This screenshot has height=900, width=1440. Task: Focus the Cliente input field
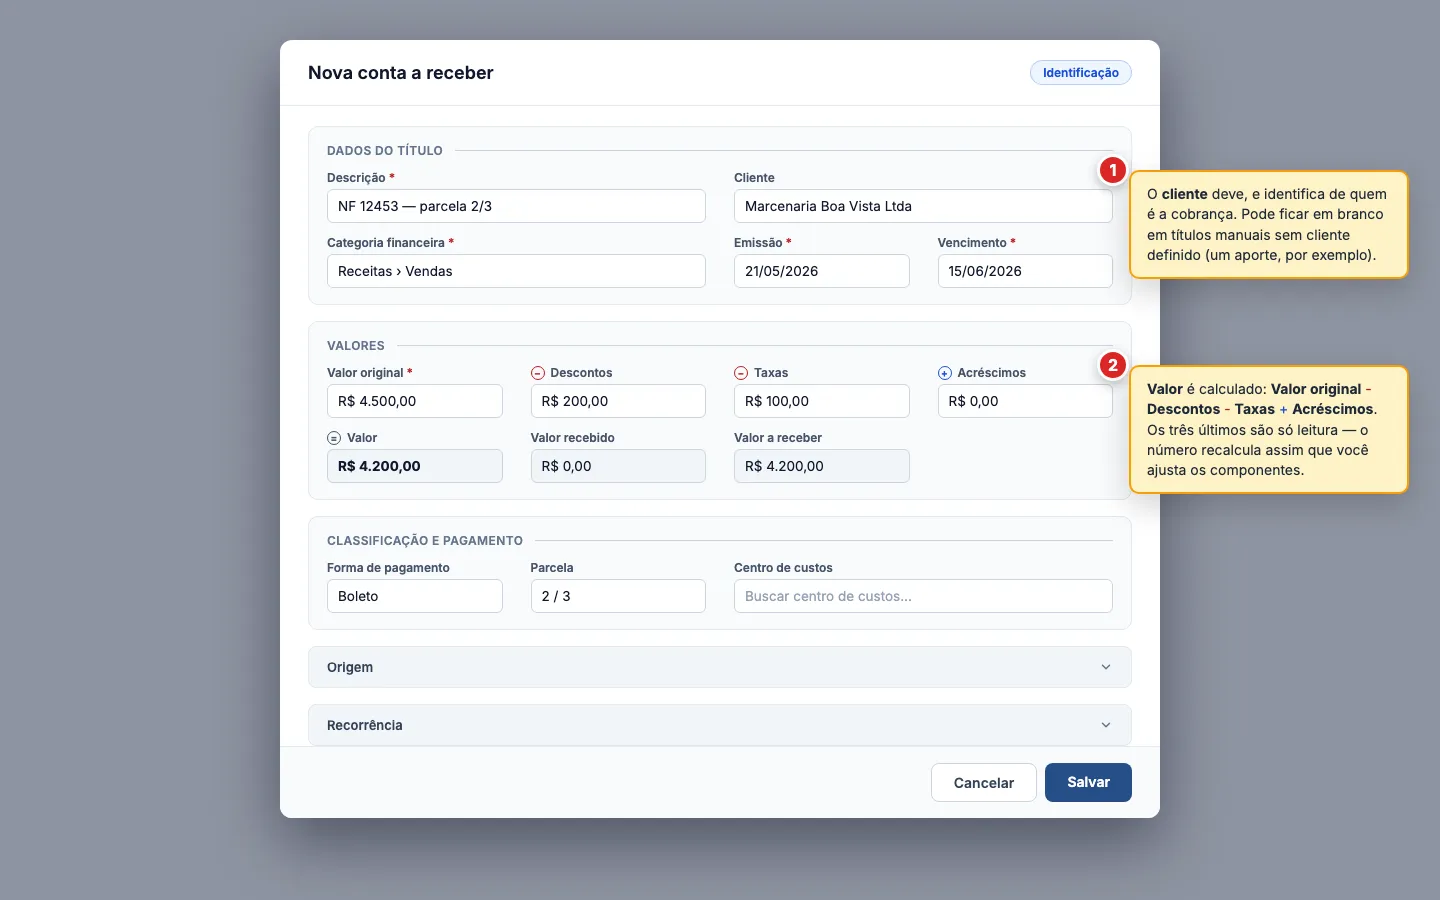923,206
